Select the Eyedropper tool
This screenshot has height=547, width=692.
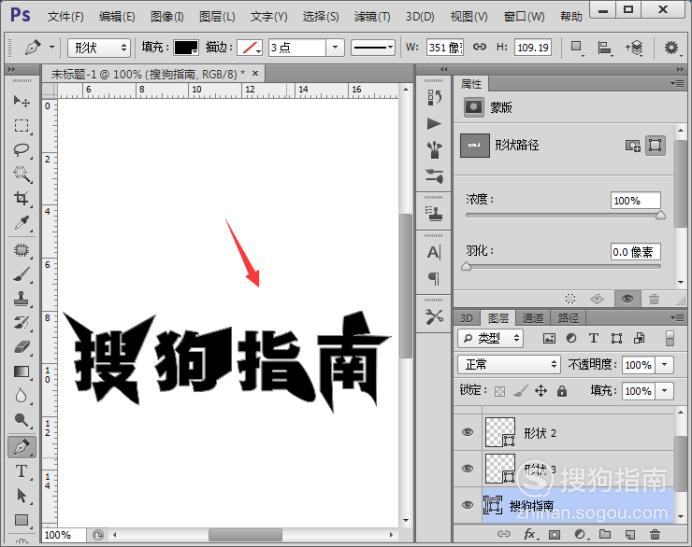click(x=21, y=223)
